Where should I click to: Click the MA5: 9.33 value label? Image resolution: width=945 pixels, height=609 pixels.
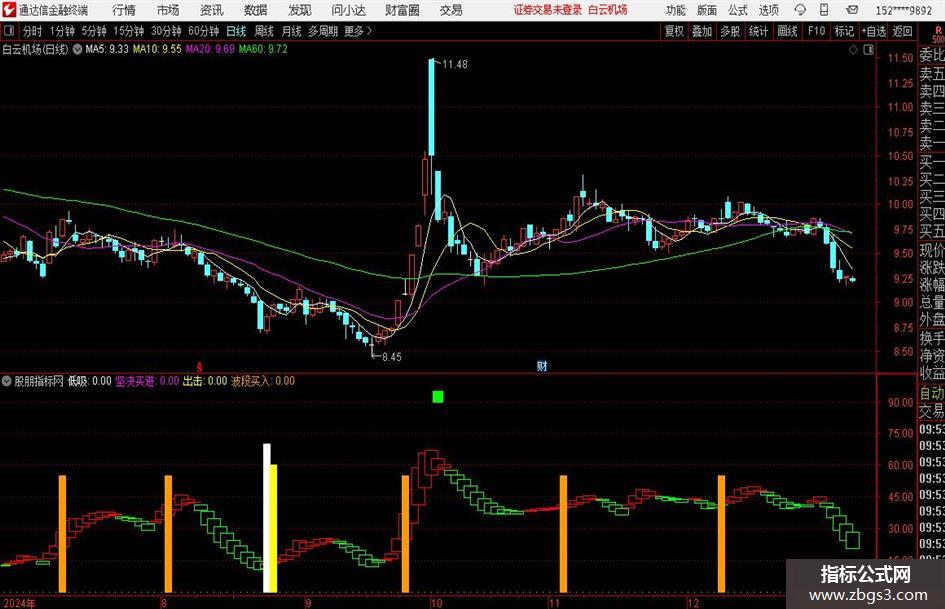pyautogui.click(x=107, y=49)
